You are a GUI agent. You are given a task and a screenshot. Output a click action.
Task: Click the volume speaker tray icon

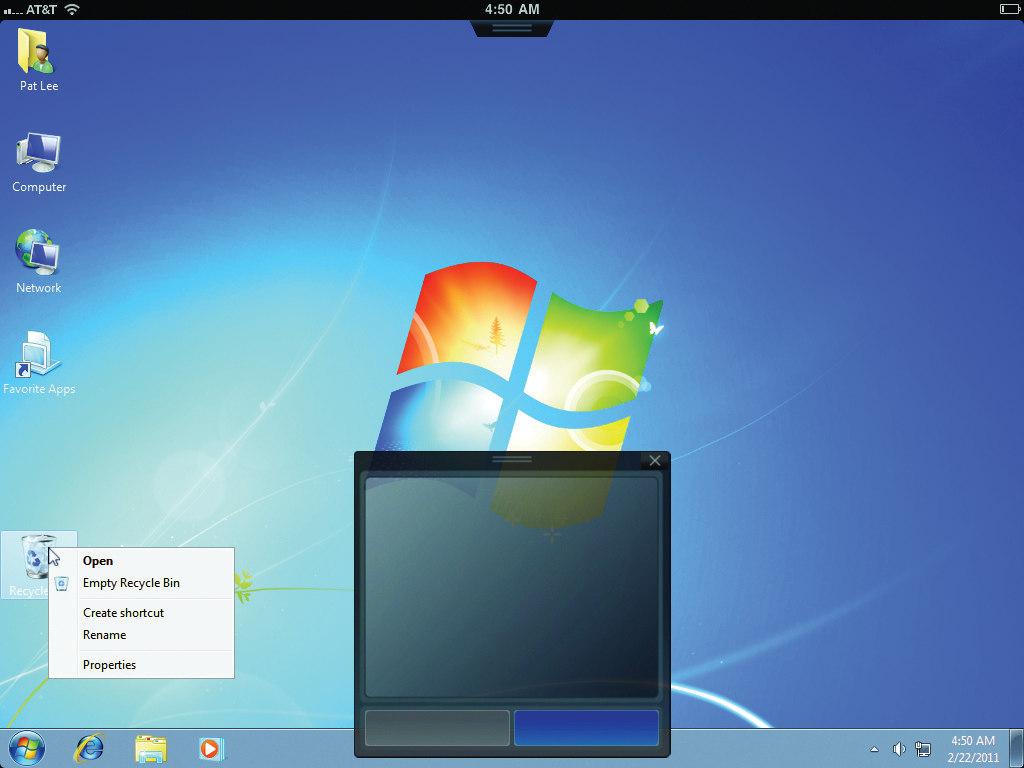[899, 749]
